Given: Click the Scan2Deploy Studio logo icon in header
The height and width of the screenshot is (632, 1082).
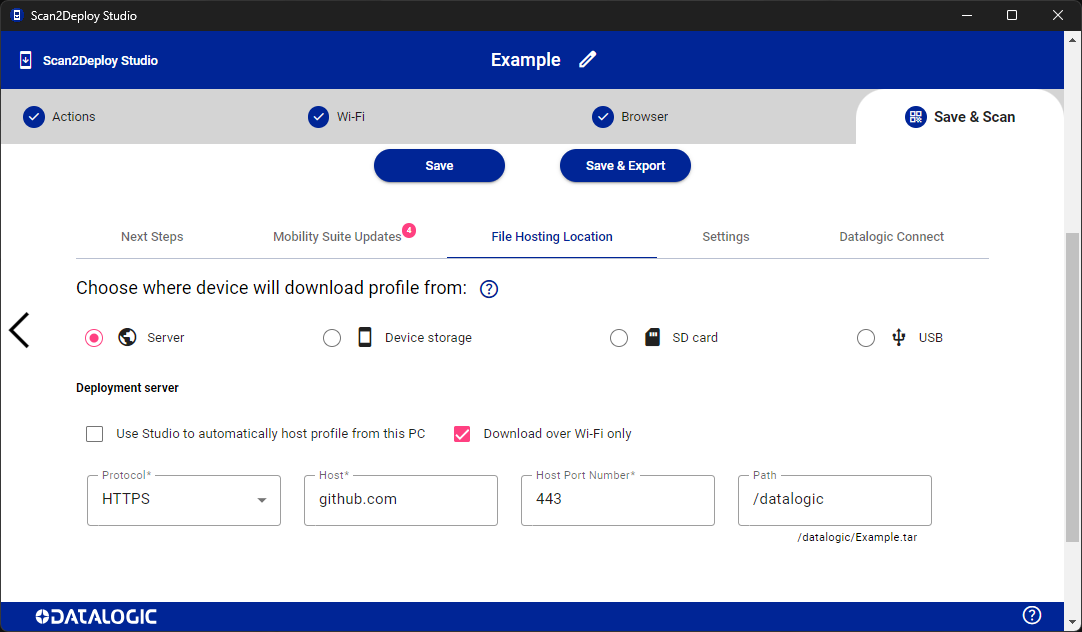Looking at the screenshot, I should pyautogui.click(x=26, y=60).
